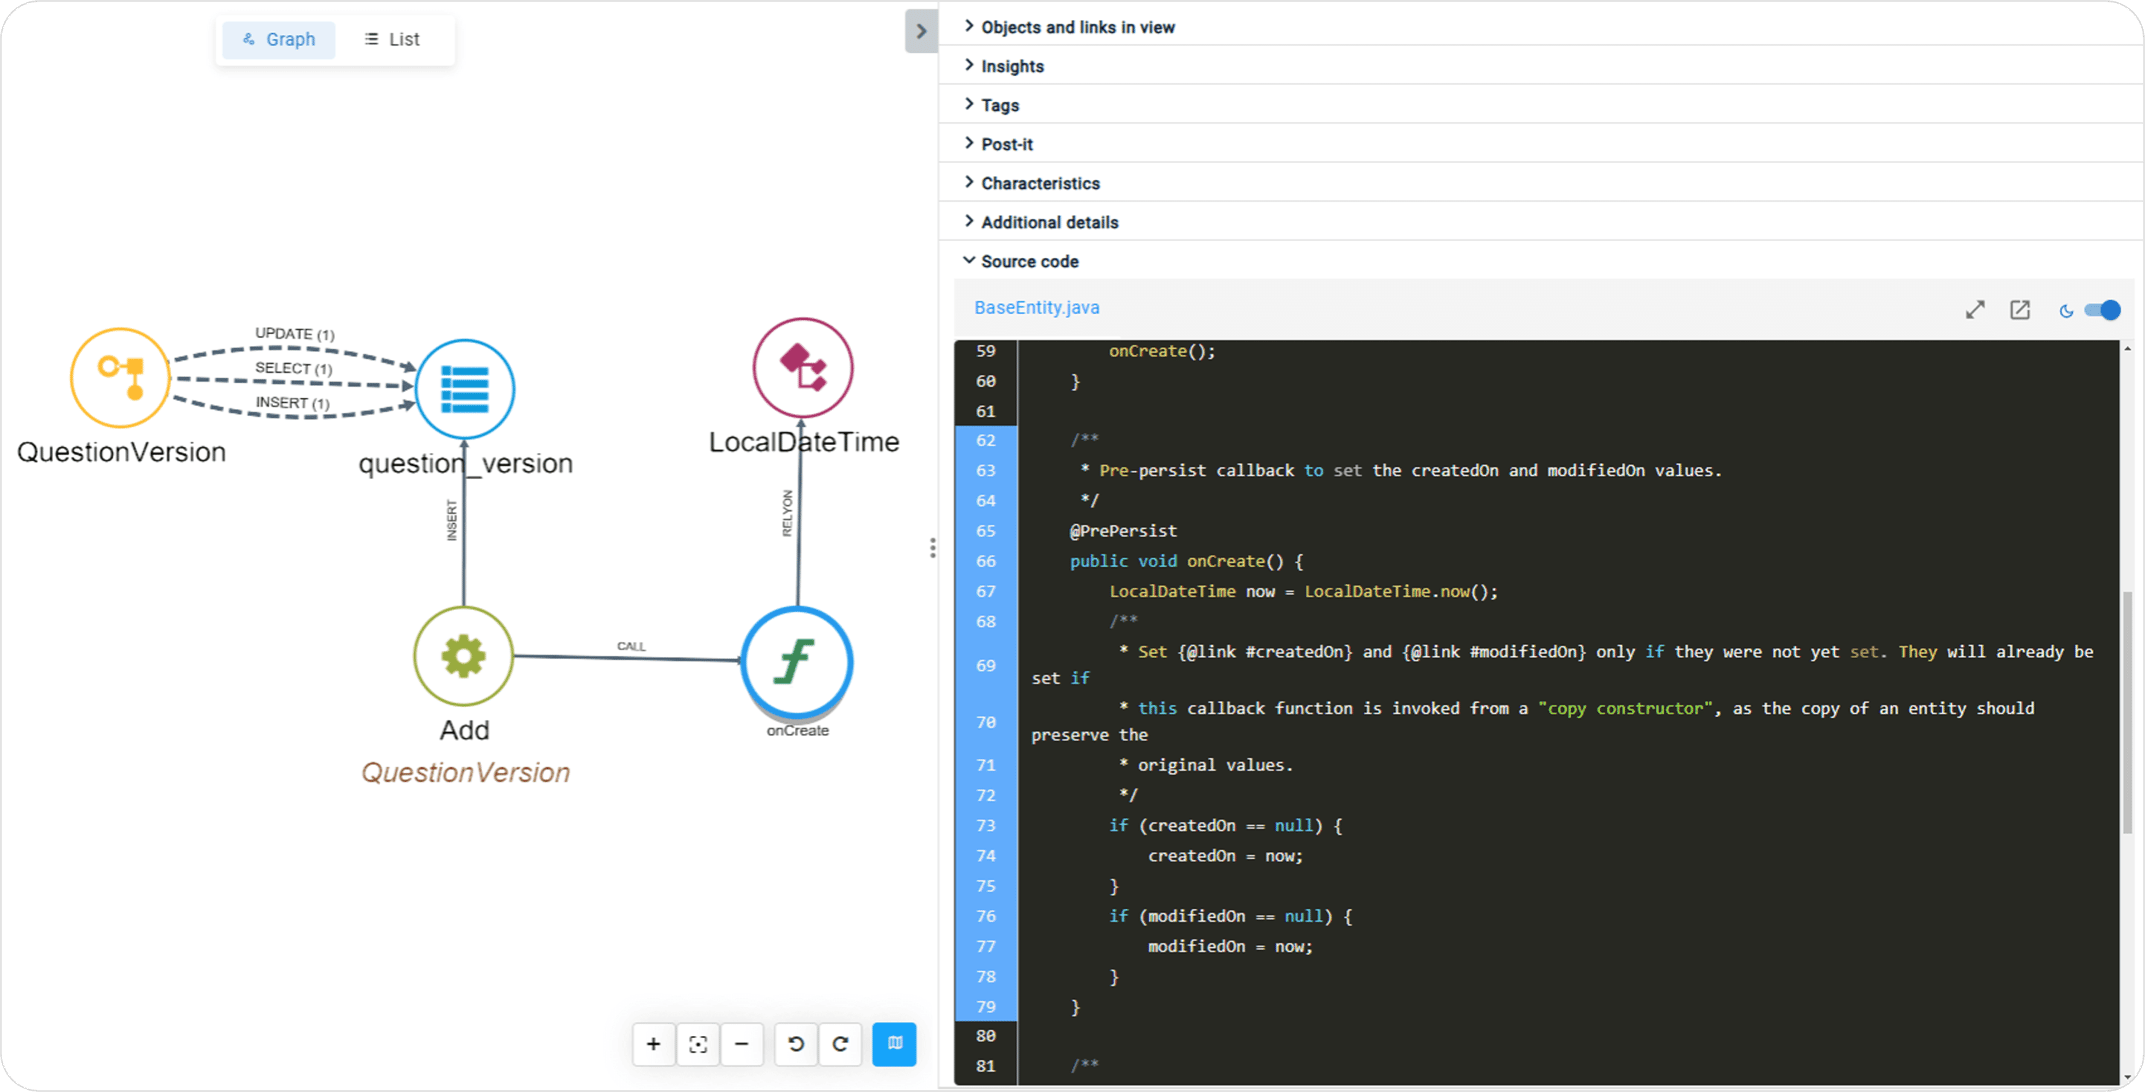2145x1092 pixels.
Task: Click the fit-to-screen icon
Action: coord(698,1044)
